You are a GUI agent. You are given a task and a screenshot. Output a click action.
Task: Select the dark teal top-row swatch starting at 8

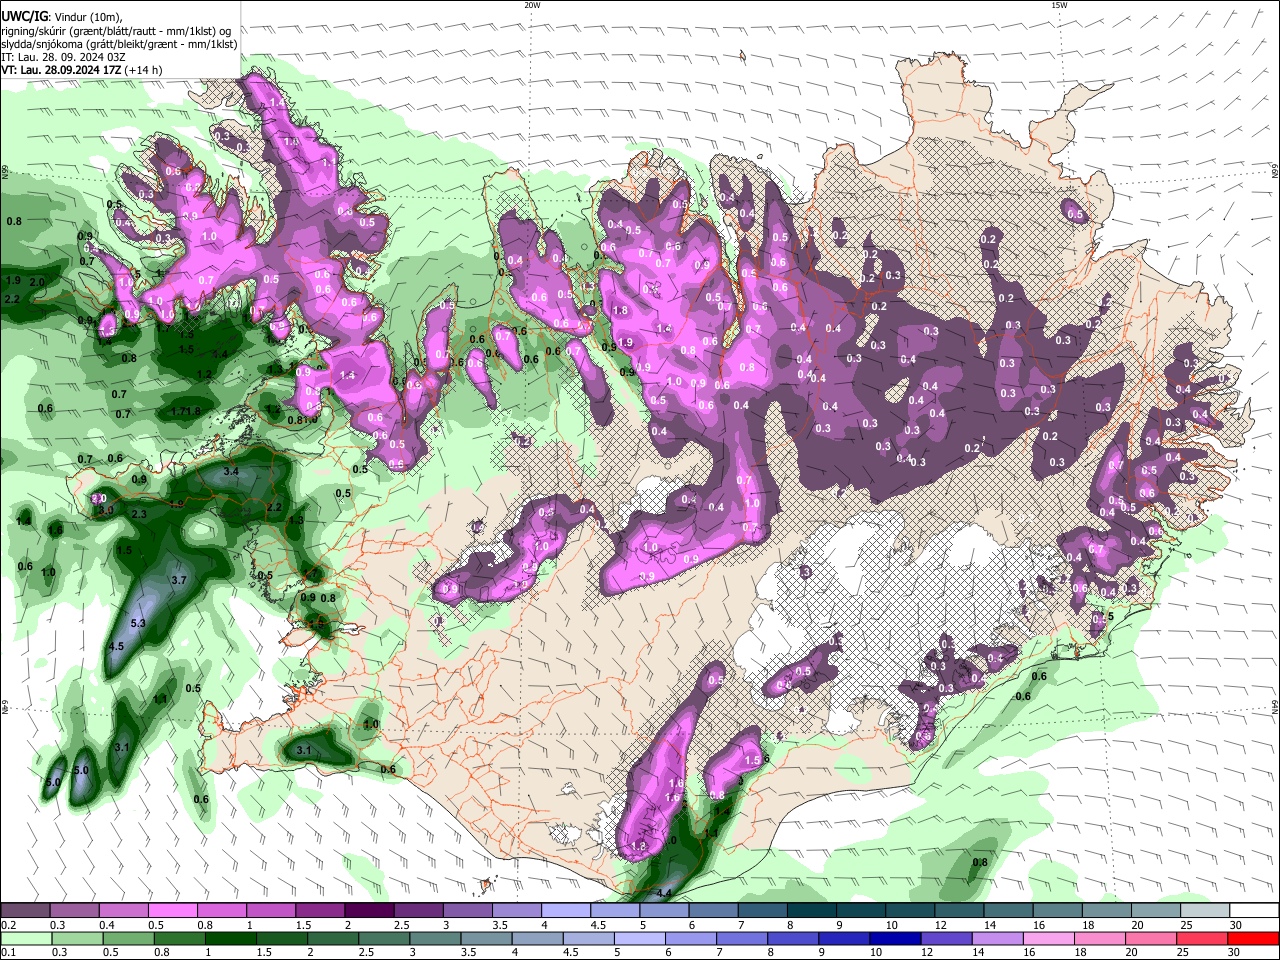pos(810,911)
